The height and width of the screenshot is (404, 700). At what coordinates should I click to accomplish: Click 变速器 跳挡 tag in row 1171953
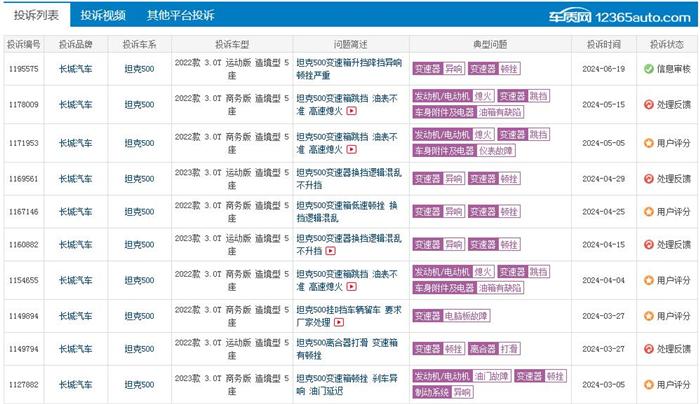(524, 134)
